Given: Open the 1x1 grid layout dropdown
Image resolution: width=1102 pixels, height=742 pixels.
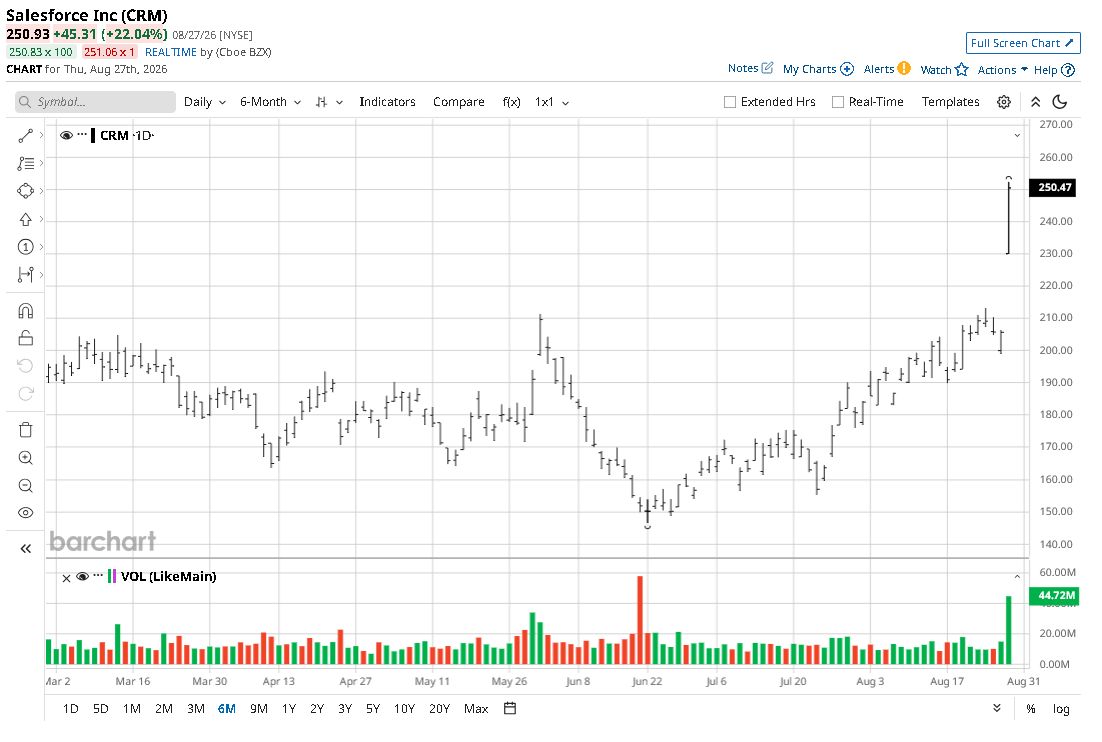Looking at the screenshot, I should [552, 102].
